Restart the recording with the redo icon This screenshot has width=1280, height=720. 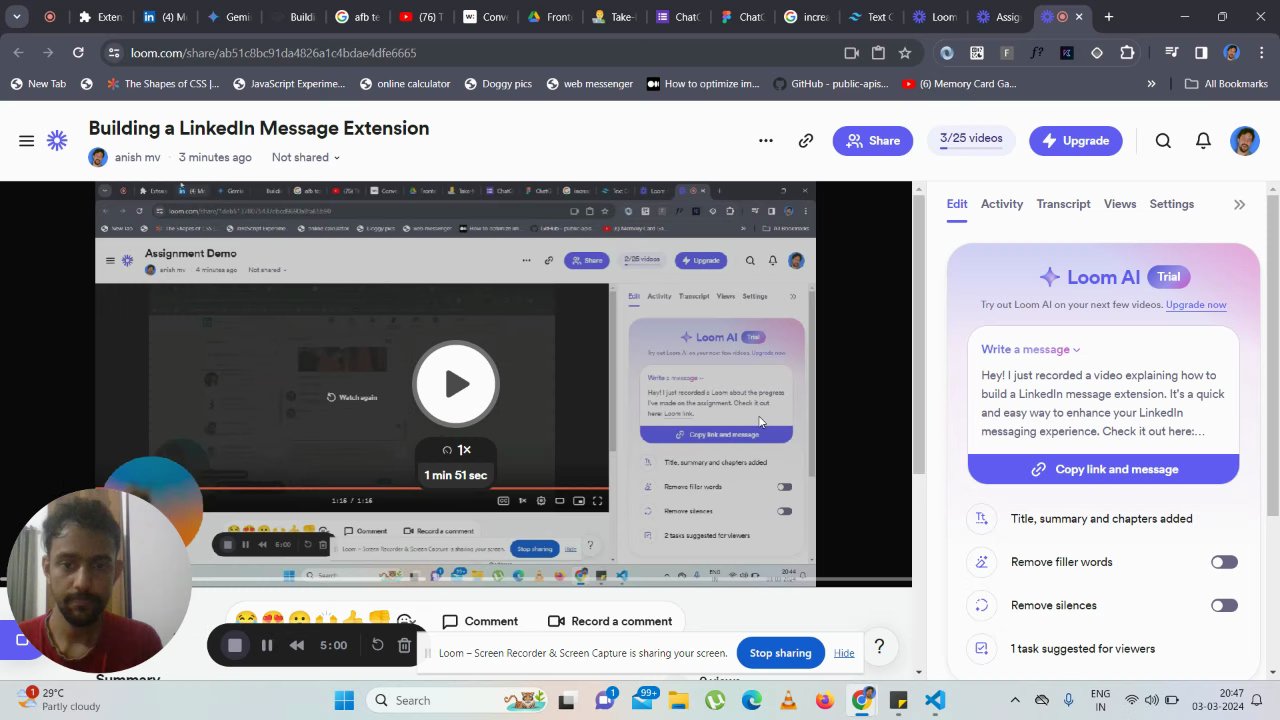(378, 645)
